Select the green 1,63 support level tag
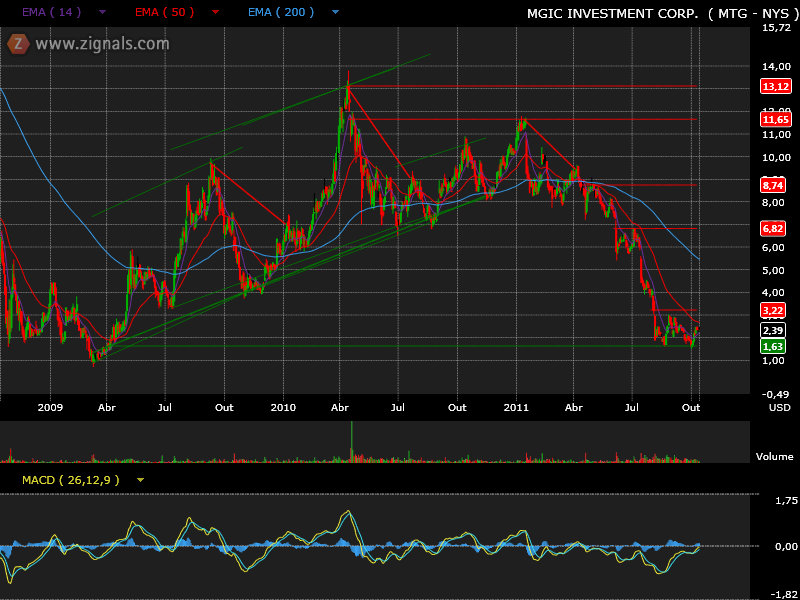Screen dimensions: 800x600 772,347
